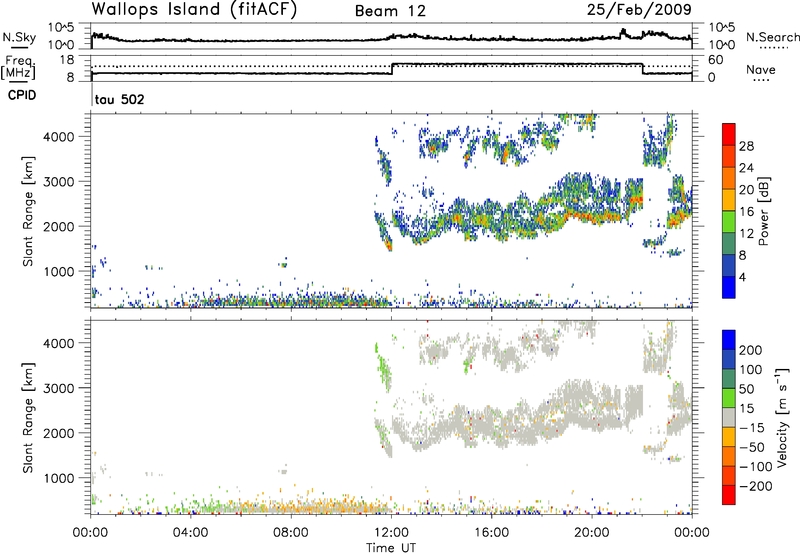800x554 pixels.
Task: Click the 'N.Sky' legend label
Action: pos(19,37)
